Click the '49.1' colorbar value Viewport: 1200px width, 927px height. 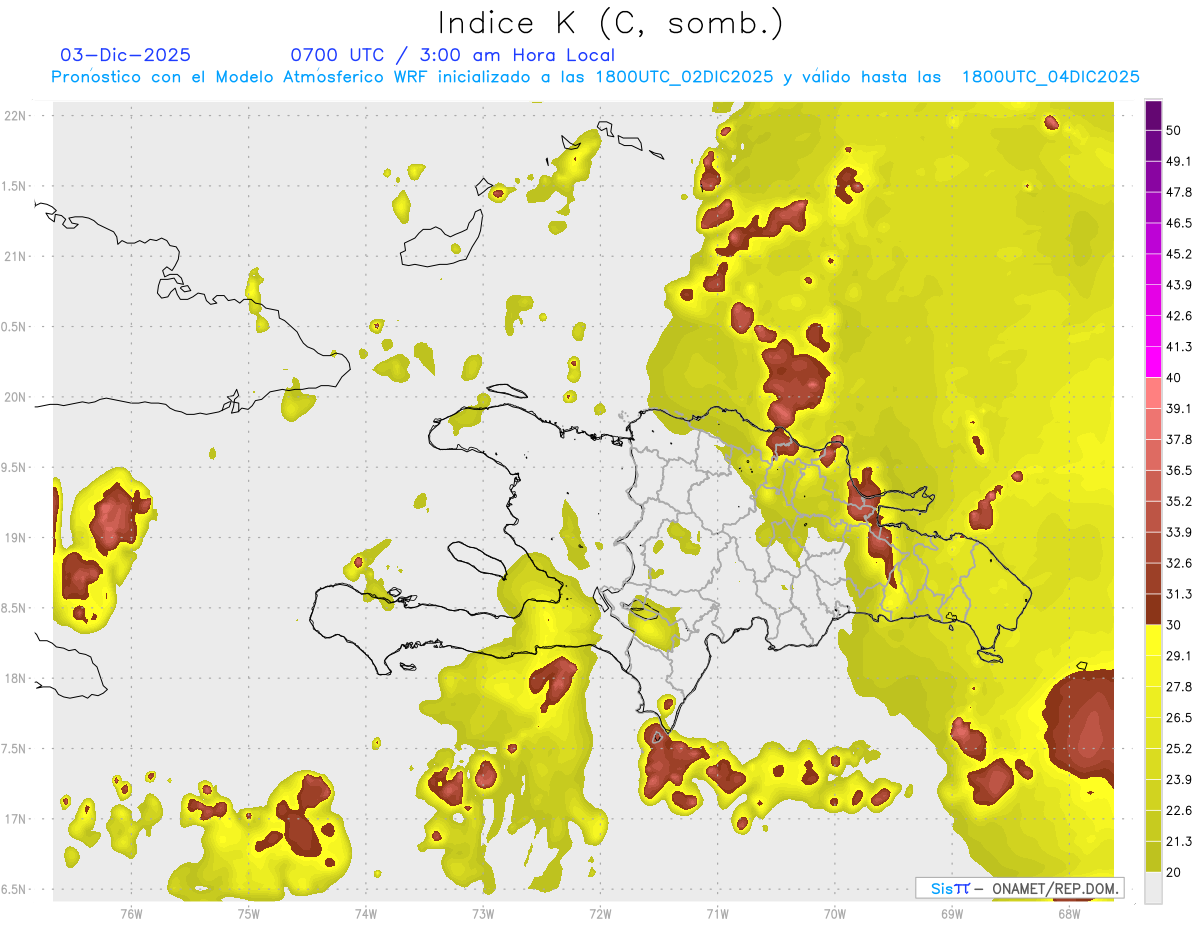[1180, 161]
